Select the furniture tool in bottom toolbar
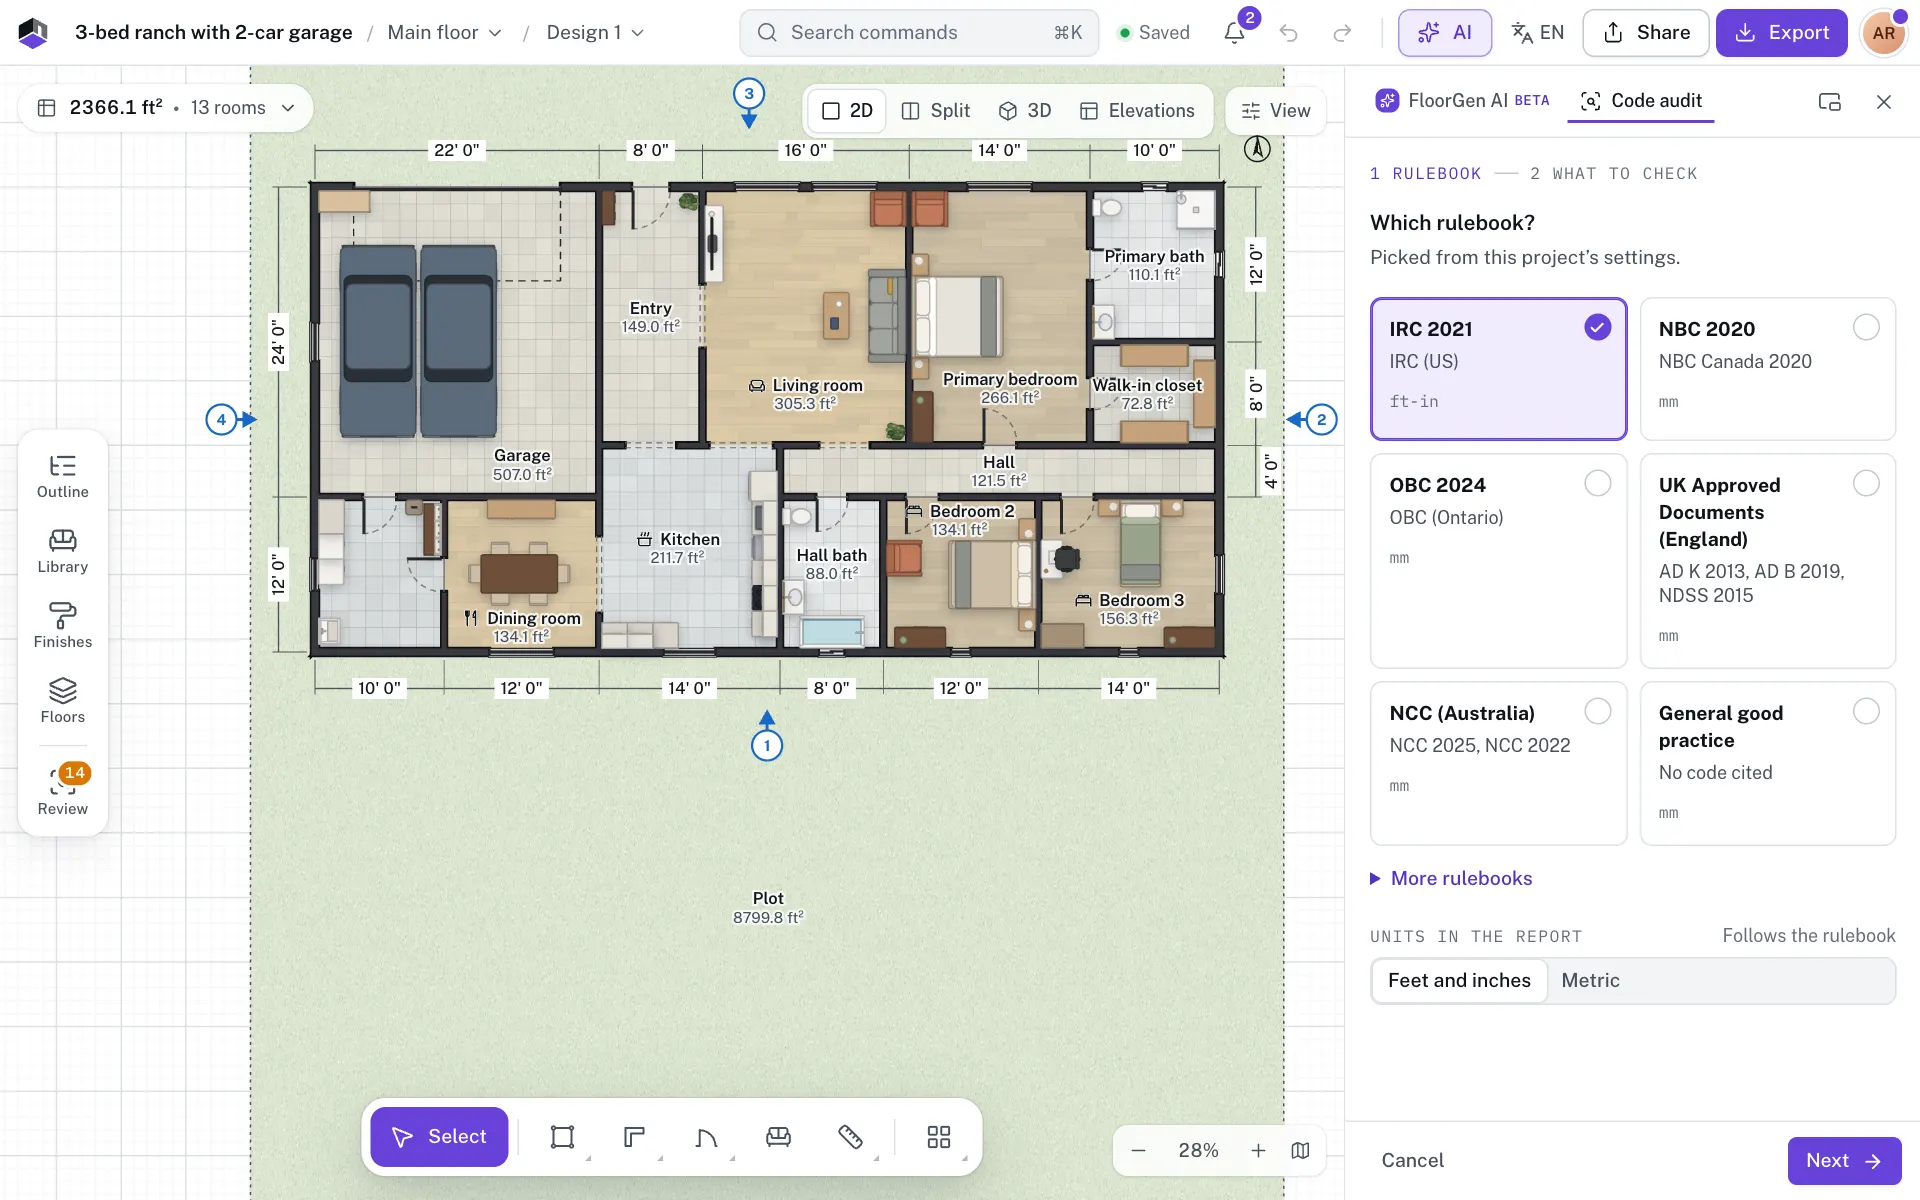The image size is (1920, 1200). tap(778, 1137)
